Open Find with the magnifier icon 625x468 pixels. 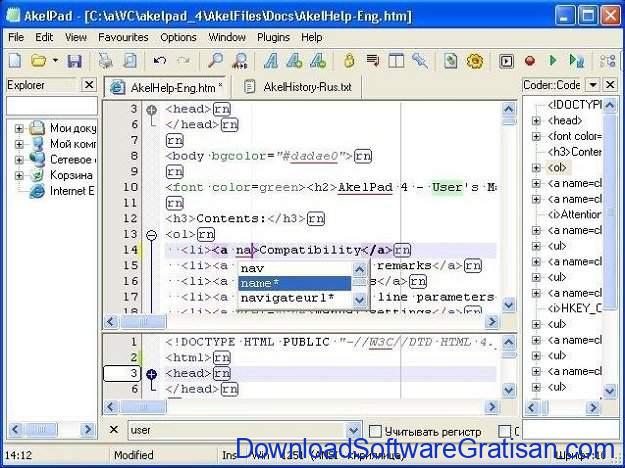215,61
